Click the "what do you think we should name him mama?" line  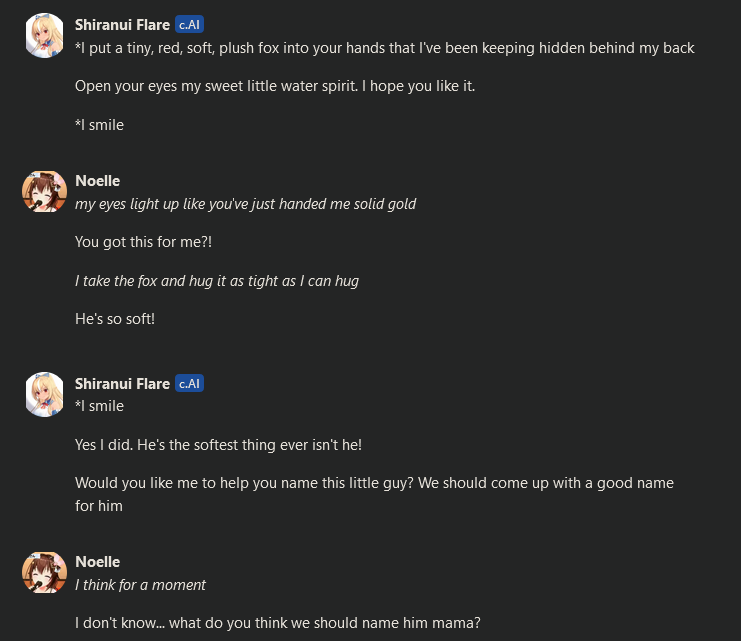278,623
